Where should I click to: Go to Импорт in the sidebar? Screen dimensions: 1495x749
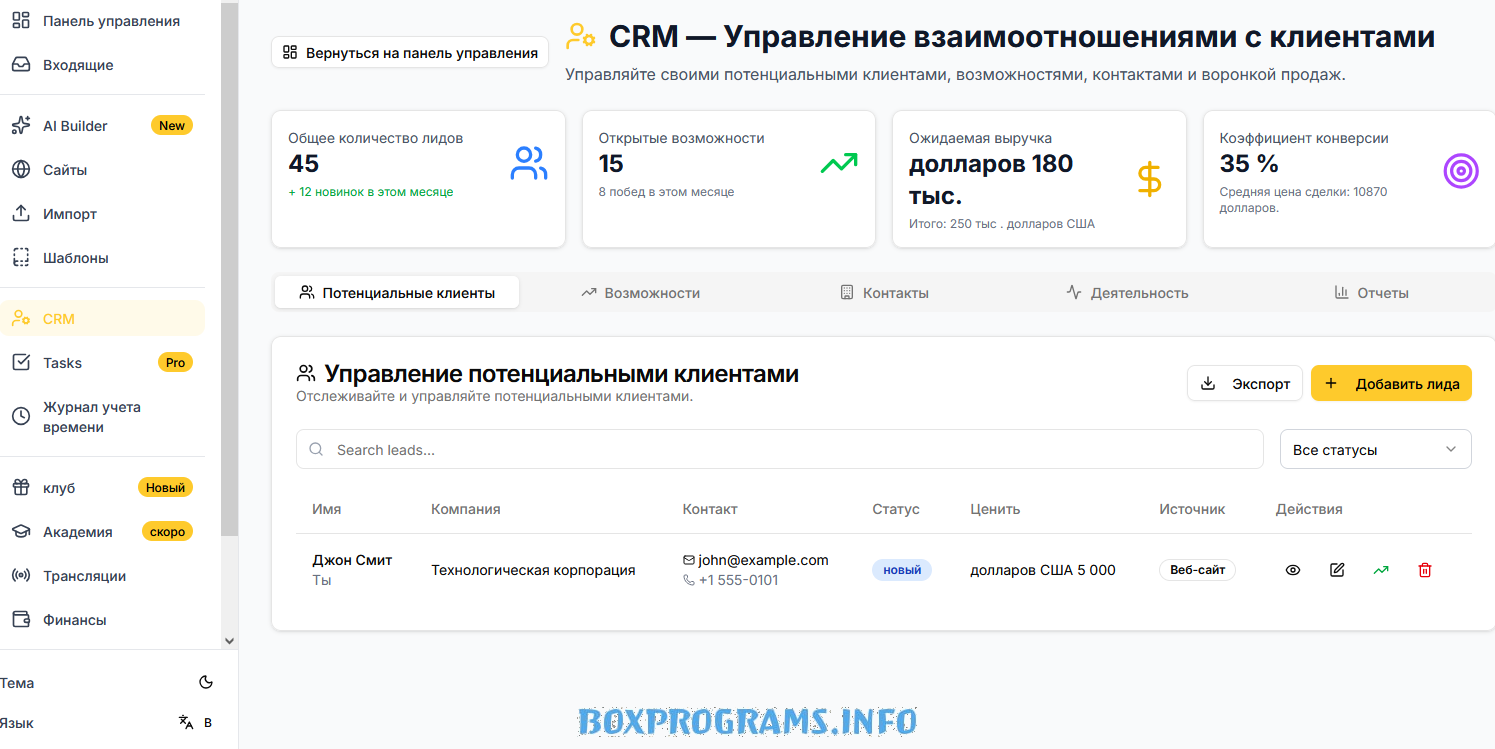[x=70, y=214]
